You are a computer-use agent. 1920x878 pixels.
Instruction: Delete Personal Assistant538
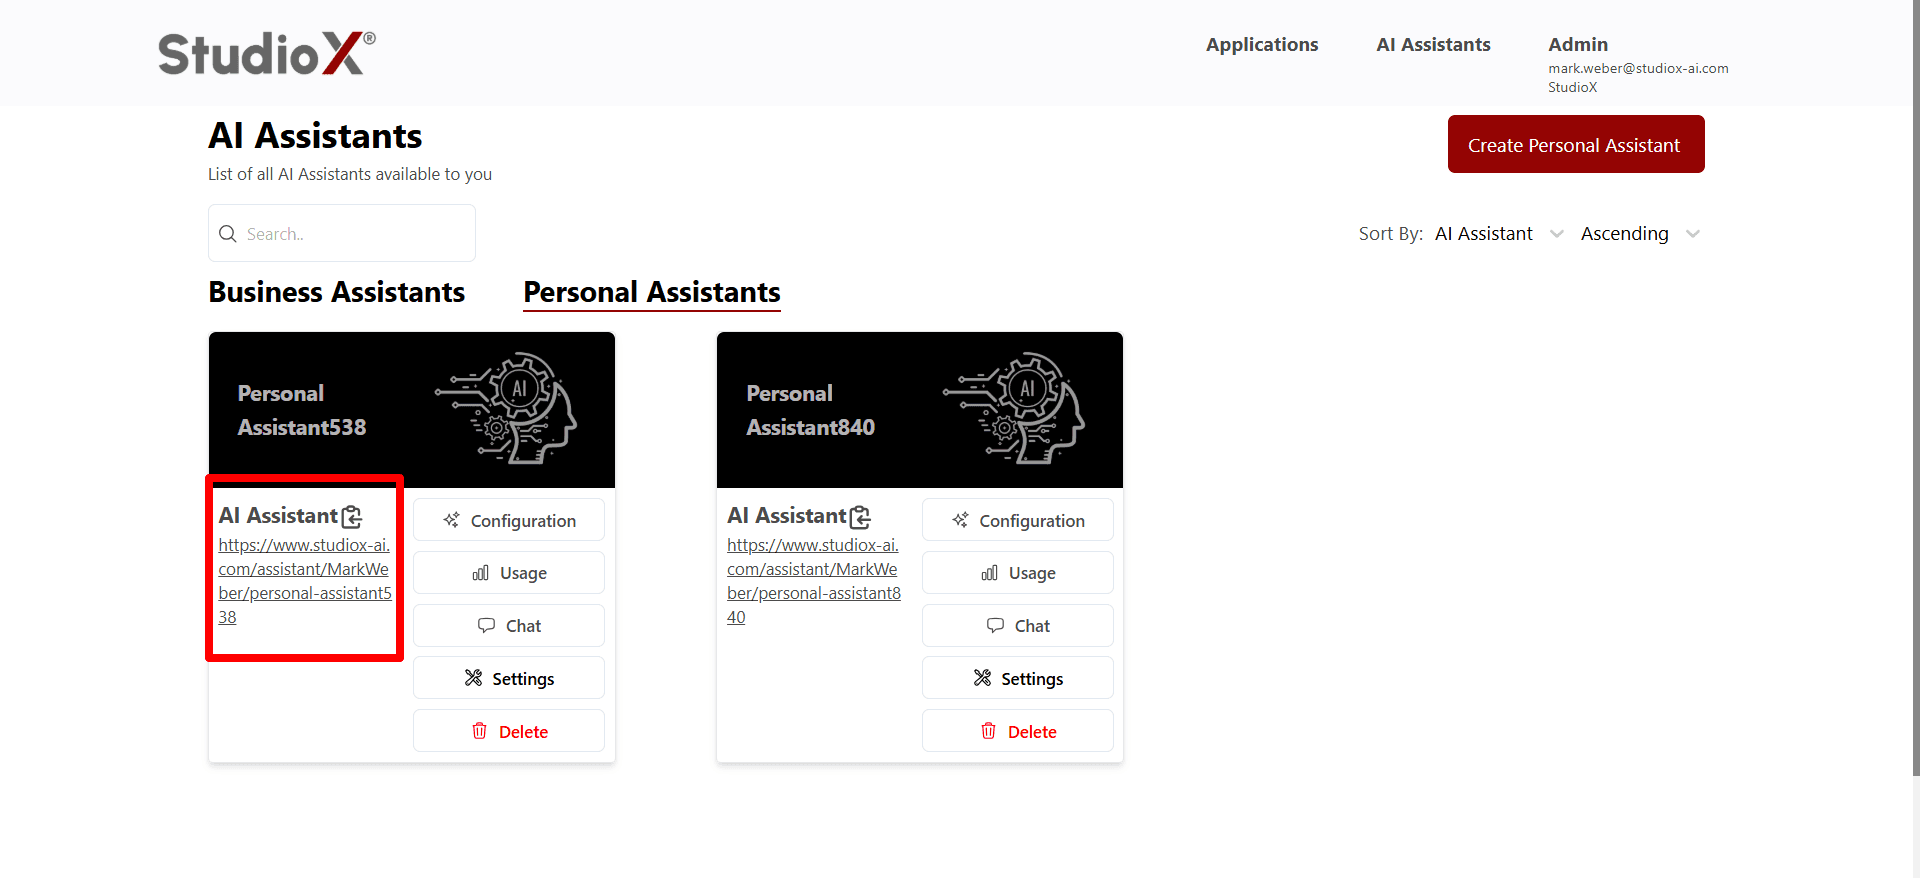pos(509,732)
